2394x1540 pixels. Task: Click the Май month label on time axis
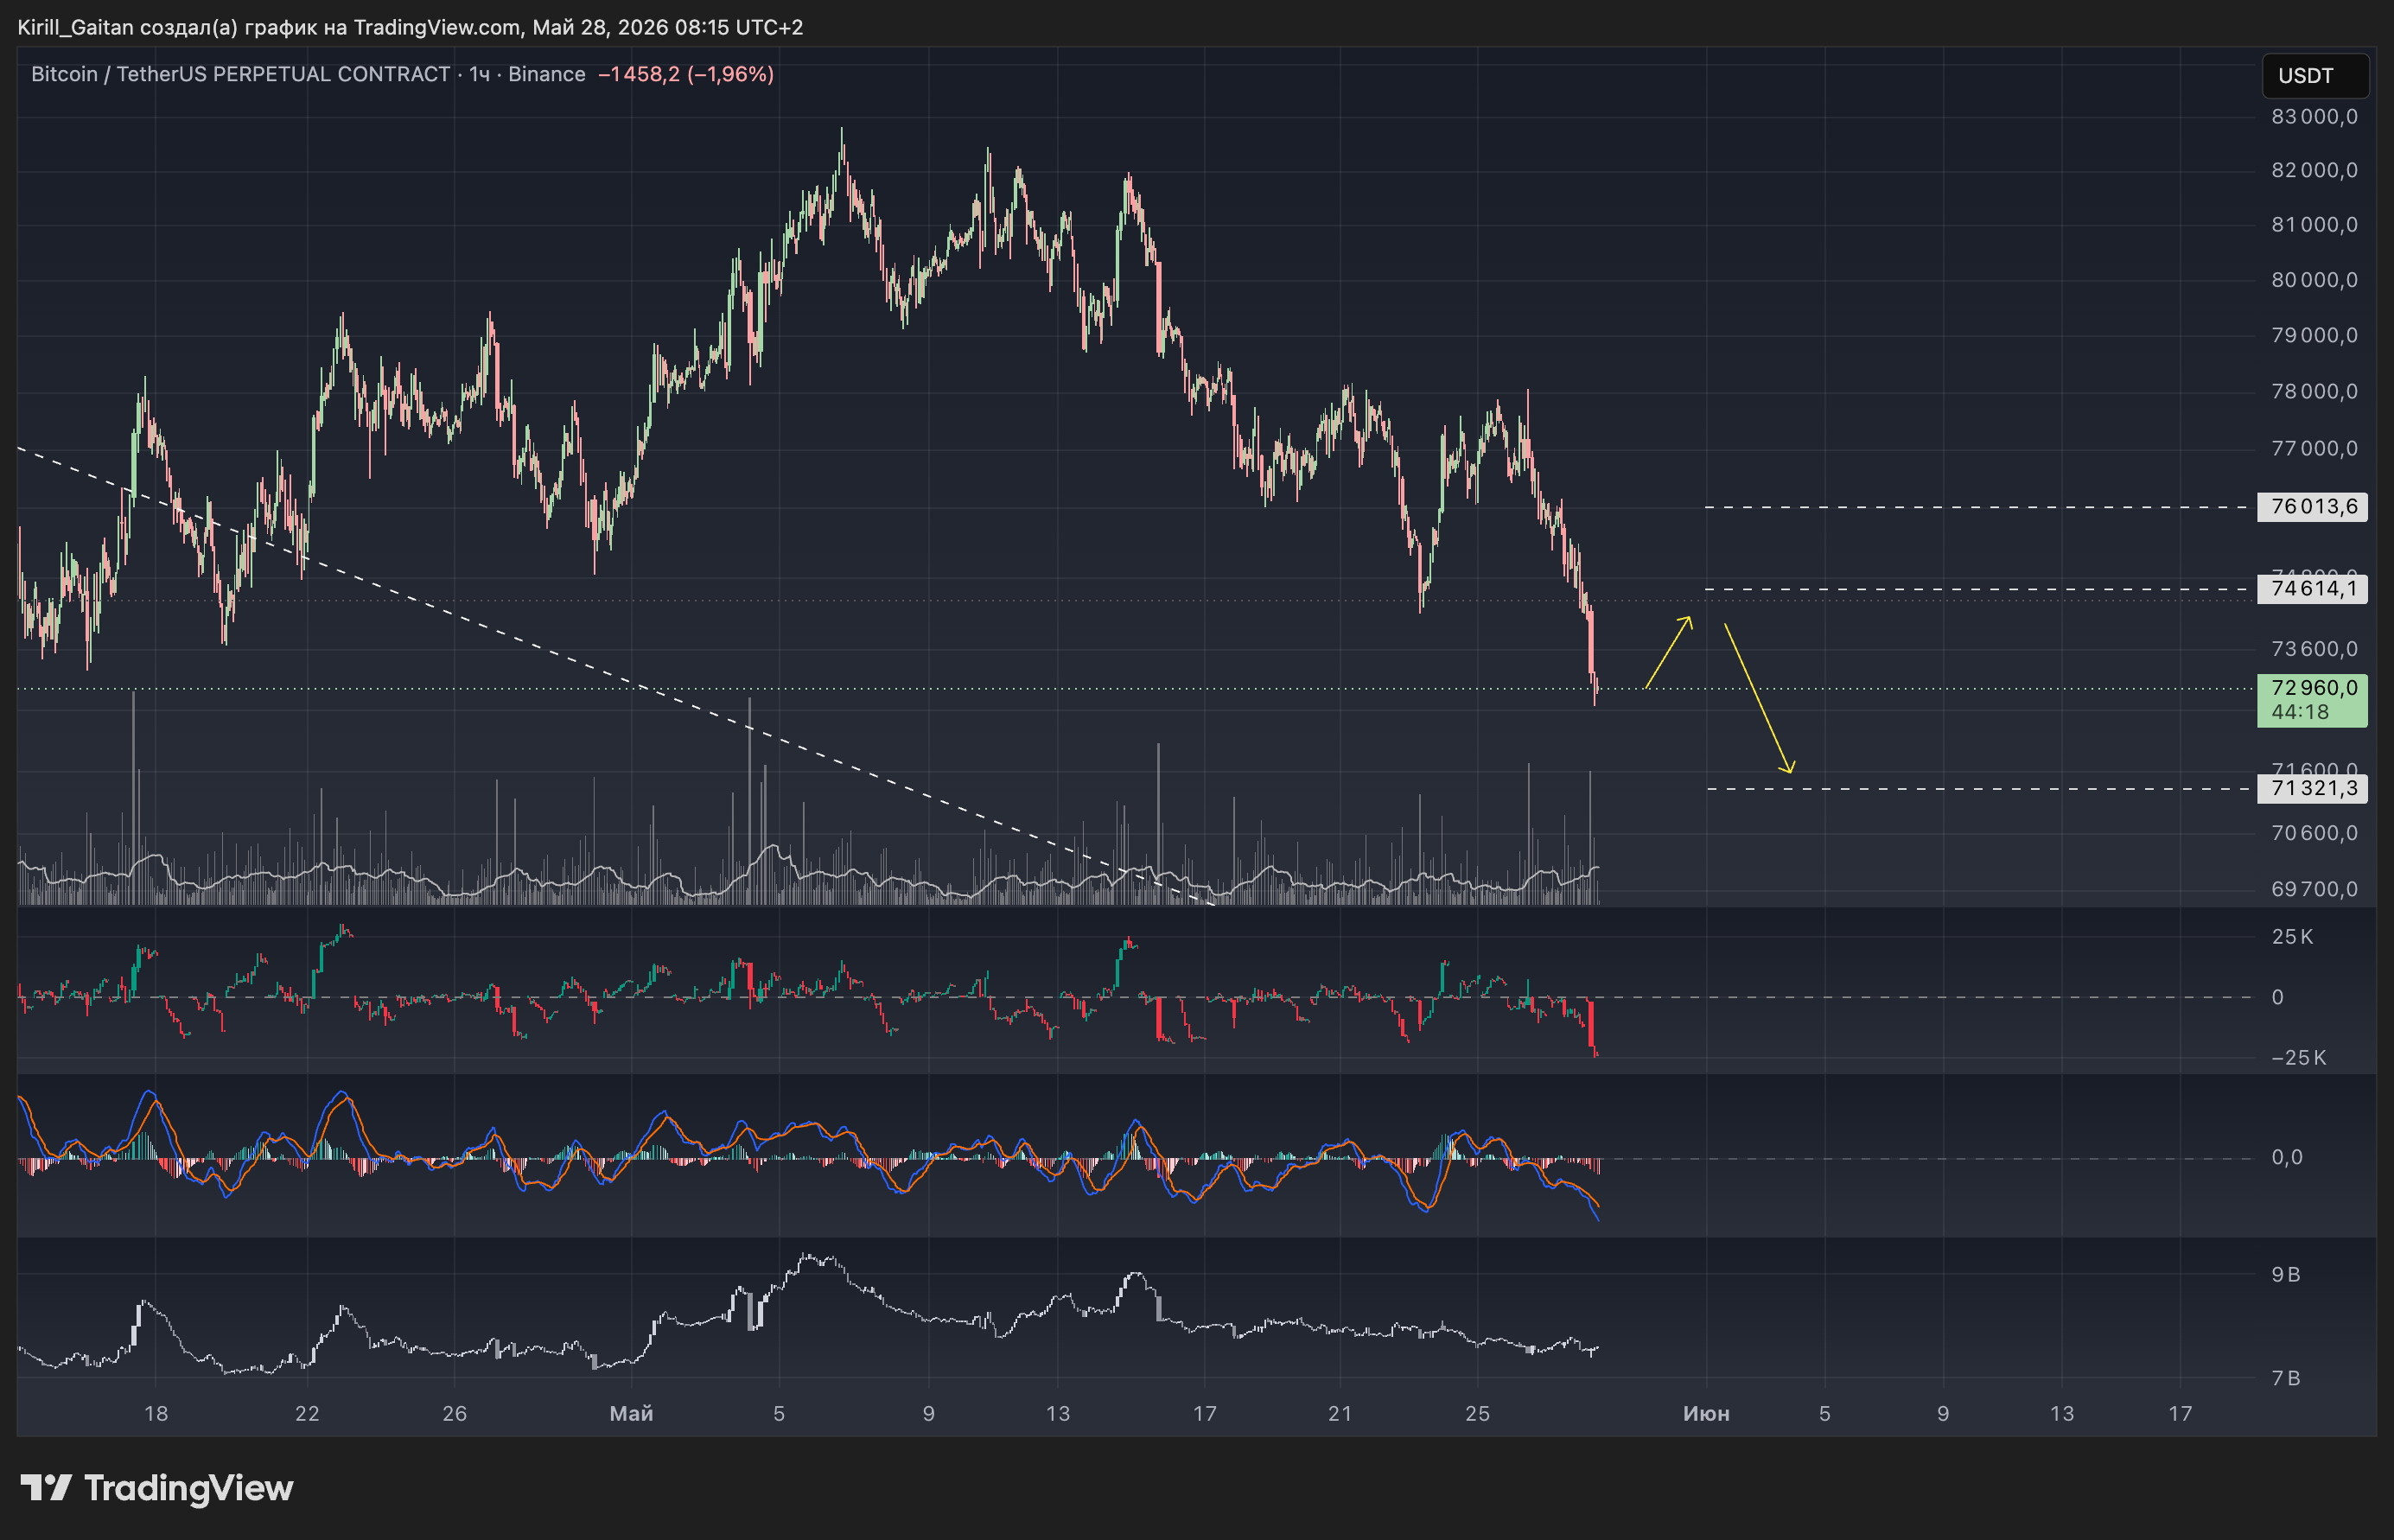631,1413
